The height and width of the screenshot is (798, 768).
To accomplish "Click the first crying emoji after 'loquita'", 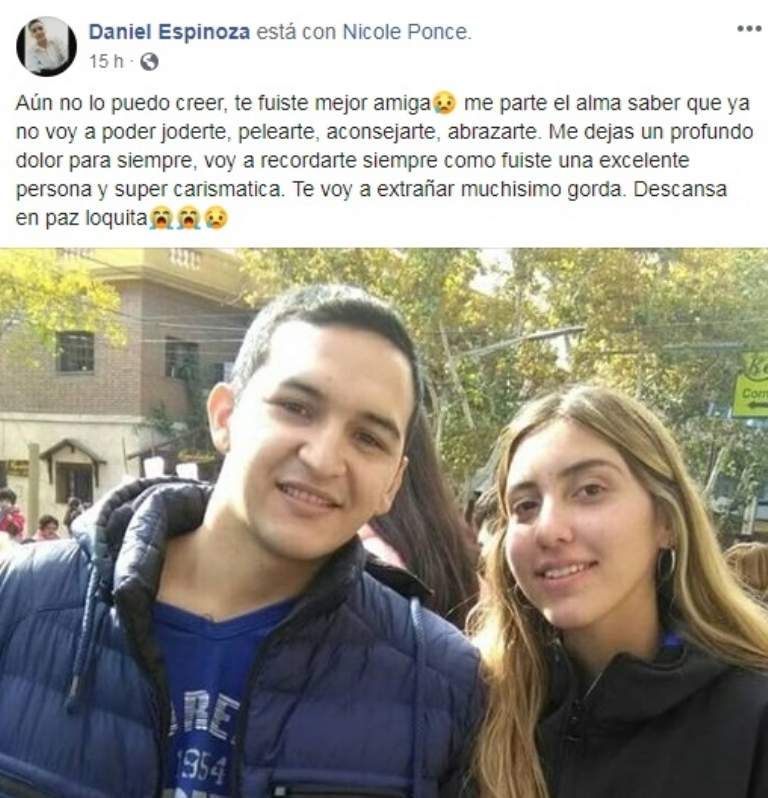I will coord(160,219).
